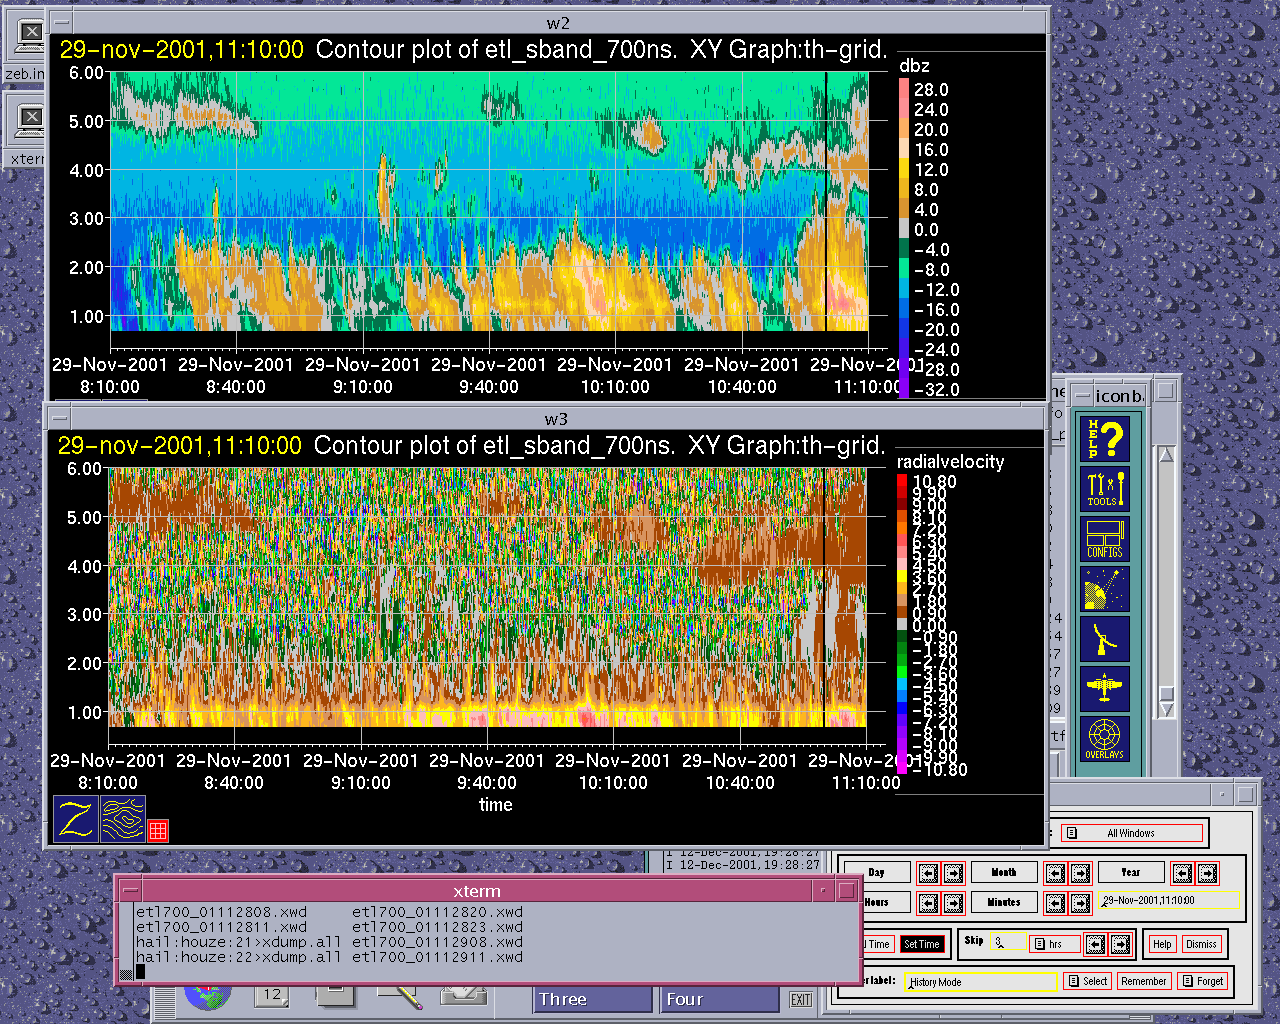Click the Dismiss button
This screenshot has height=1024, width=1280.
point(1201,944)
